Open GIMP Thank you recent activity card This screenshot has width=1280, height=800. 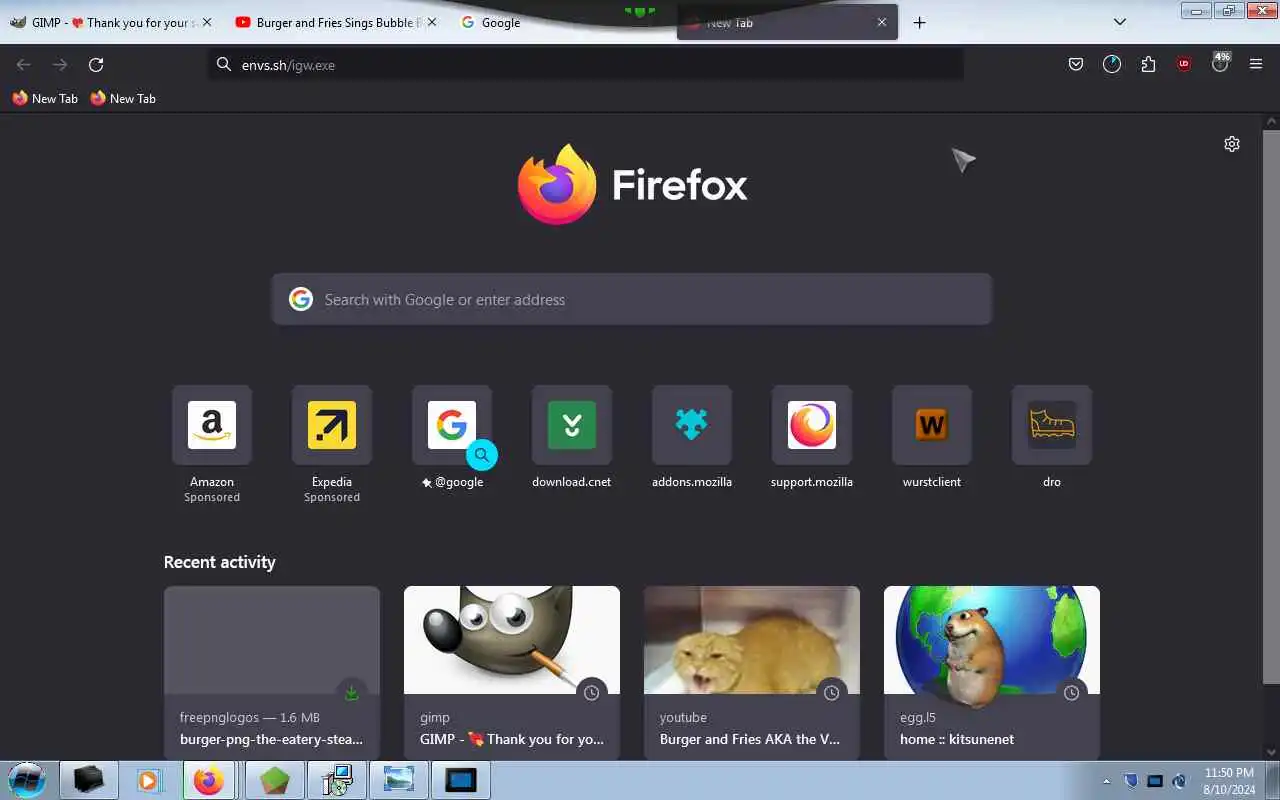coord(512,672)
